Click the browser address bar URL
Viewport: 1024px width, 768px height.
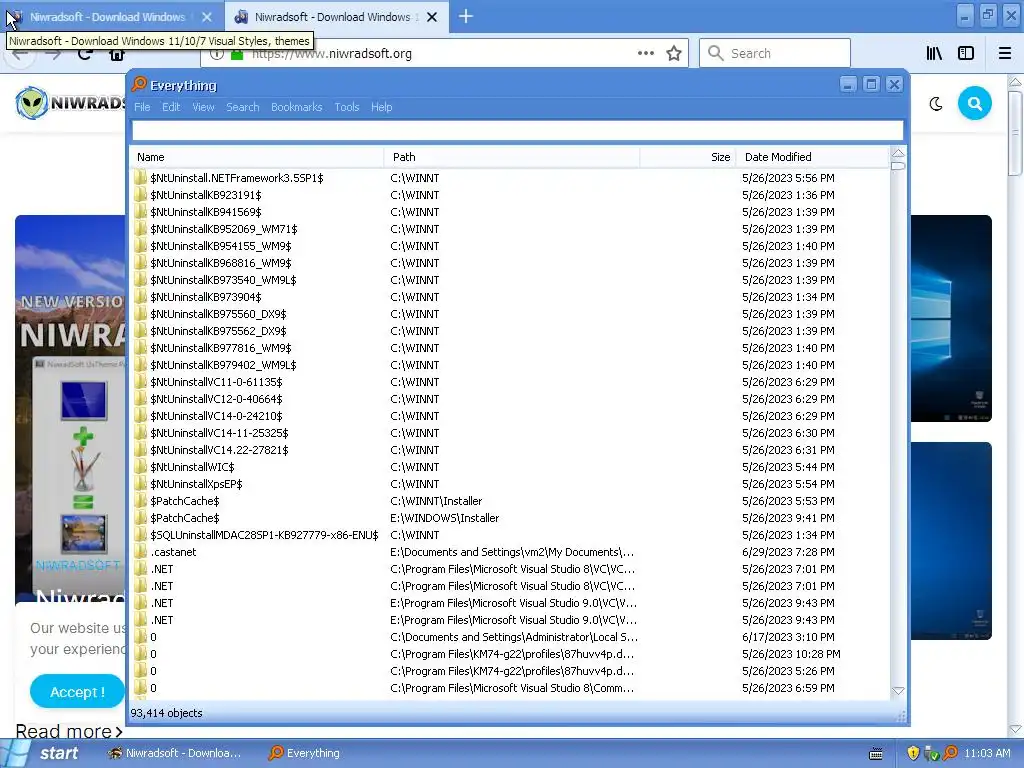coord(332,54)
